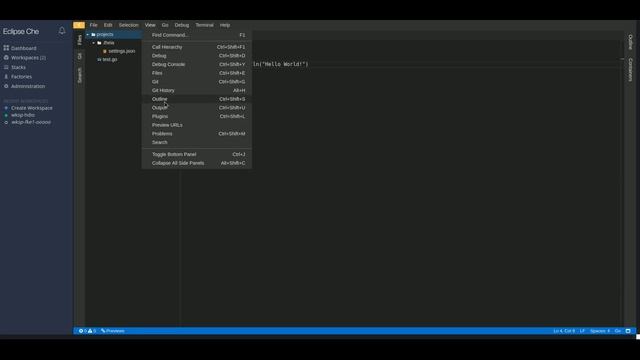Choose Preview URLs in the View menu

pyautogui.click(x=197, y=125)
